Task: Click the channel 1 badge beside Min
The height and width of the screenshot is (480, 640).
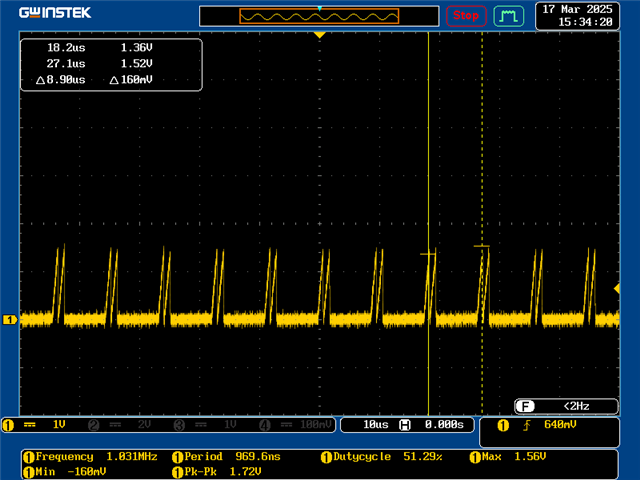Action: pyautogui.click(x=29, y=473)
